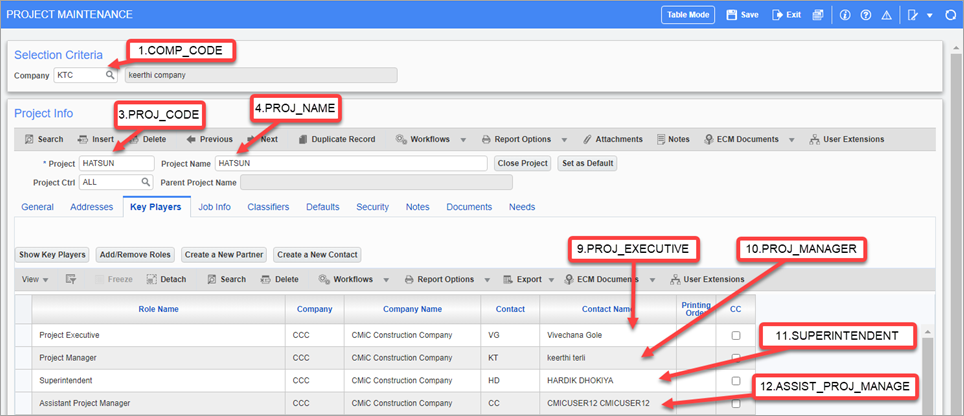Click the Exit icon in header
The height and width of the screenshot is (416, 964).
[778, 15]
